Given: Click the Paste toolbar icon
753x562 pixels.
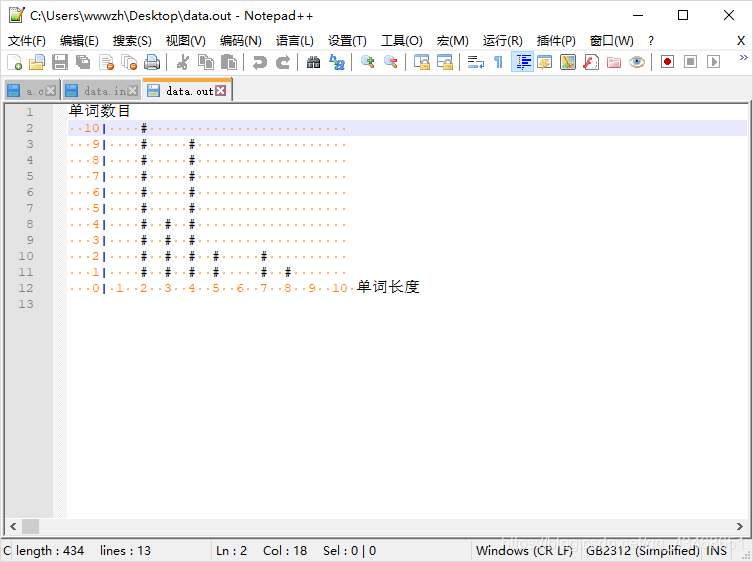Looking at the screenshot, I should (x=229, y=62).
